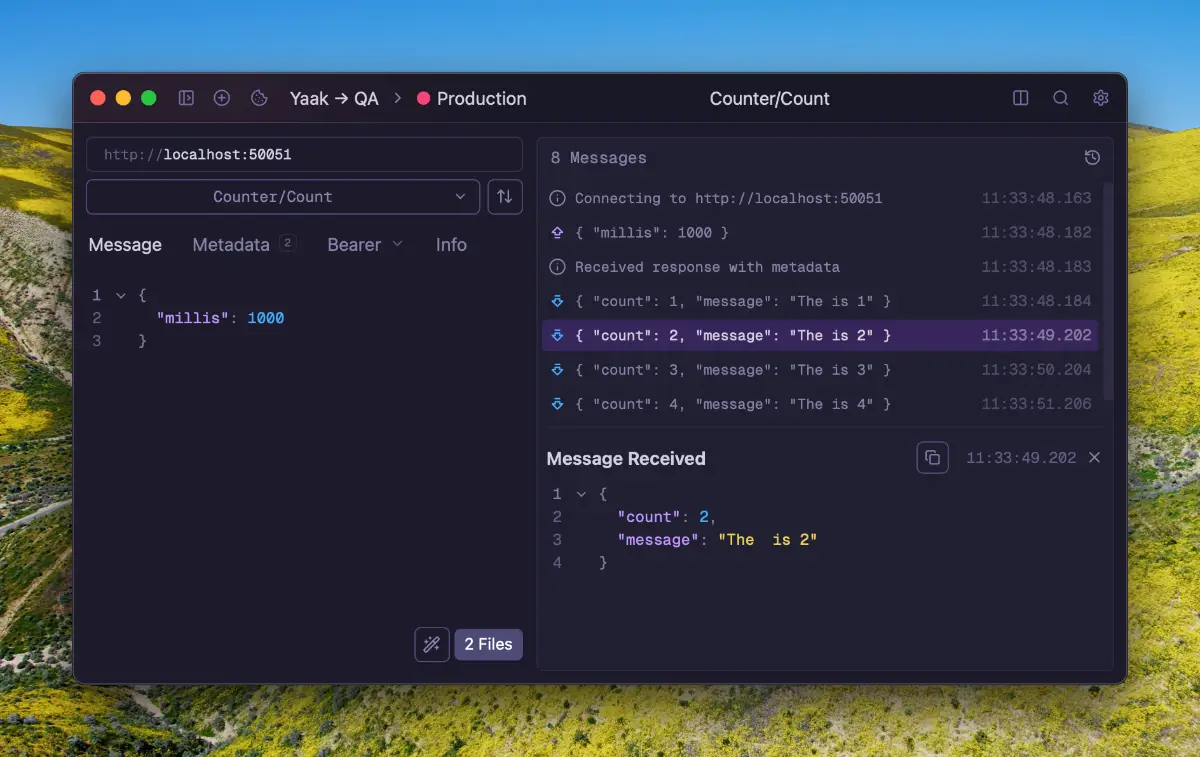Toggle the split layout icon in title bar
This screenshot has height=757, width=1200.
[x=1021, y=98]
